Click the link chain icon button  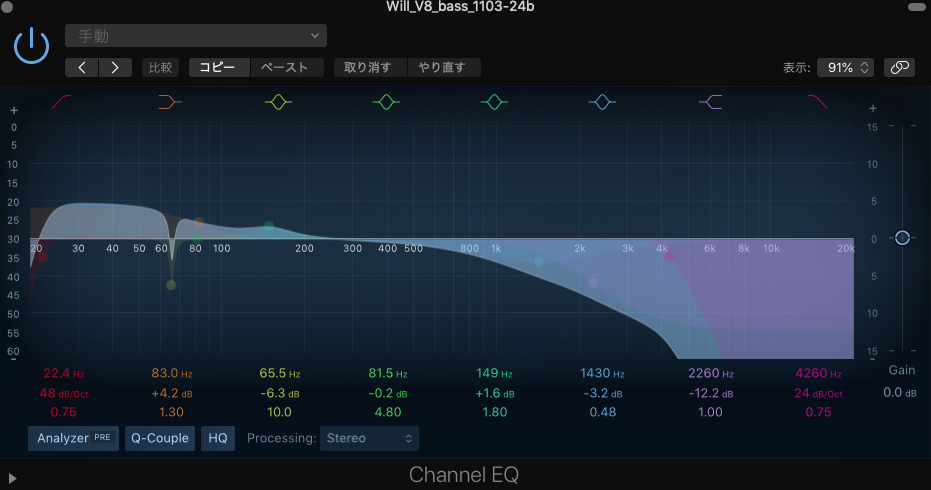click(900, 68)
